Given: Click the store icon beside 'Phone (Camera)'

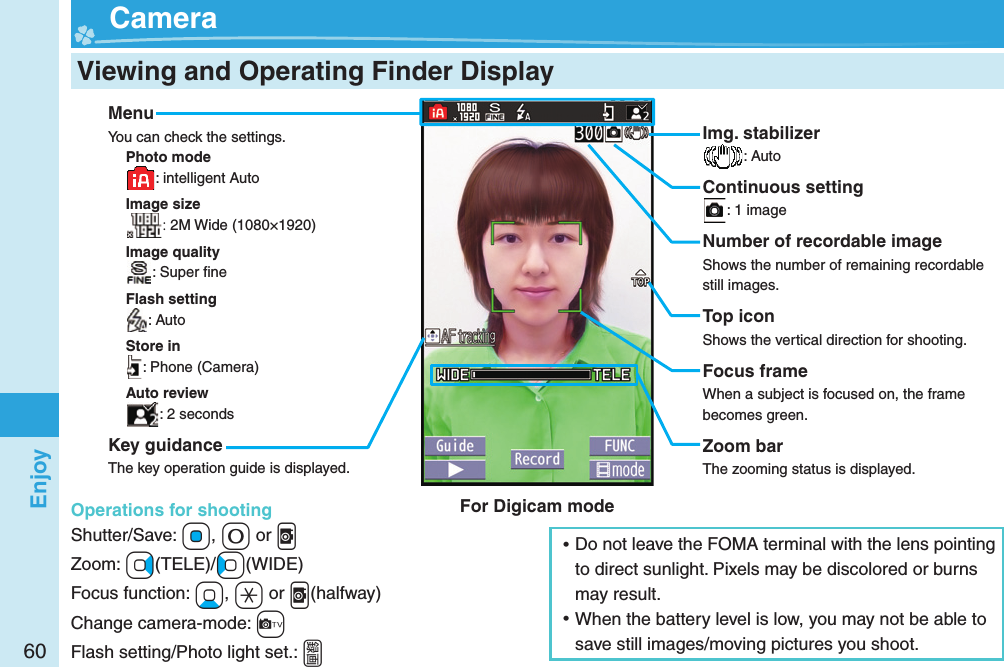Looking at the screenshot, I should 134,367.
